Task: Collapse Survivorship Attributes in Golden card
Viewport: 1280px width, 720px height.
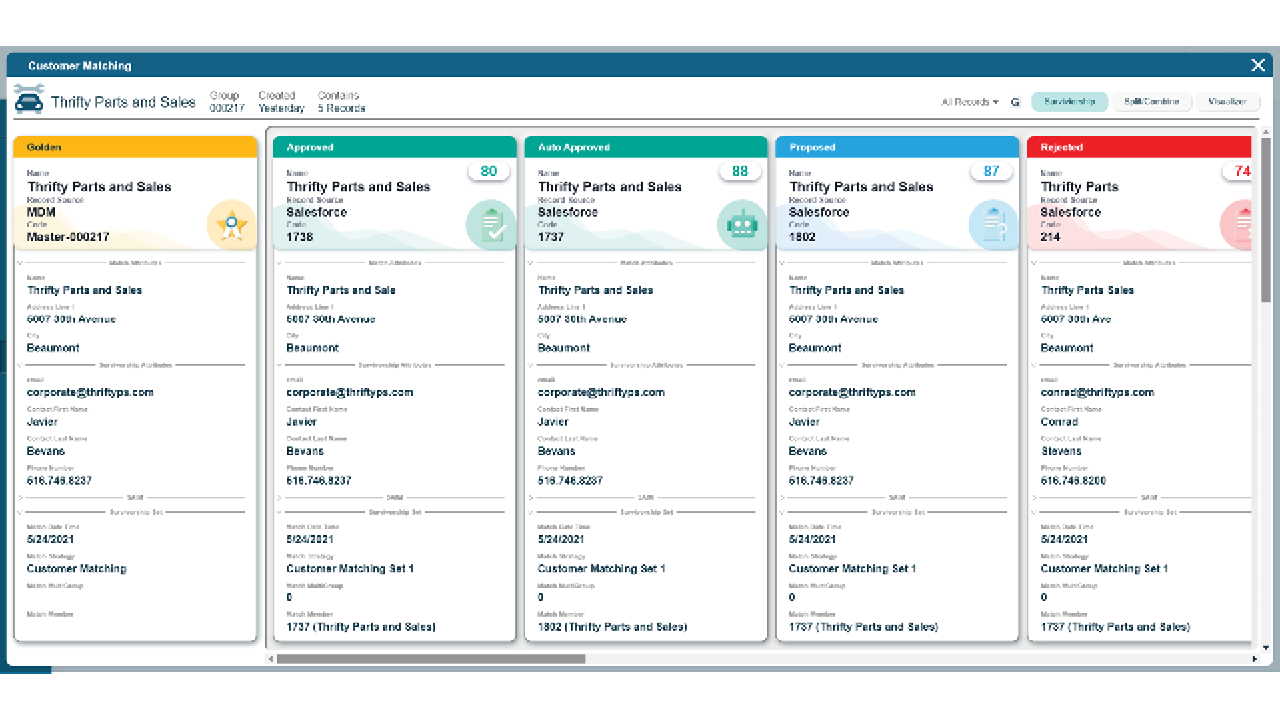Action: [x=20, y=365]
